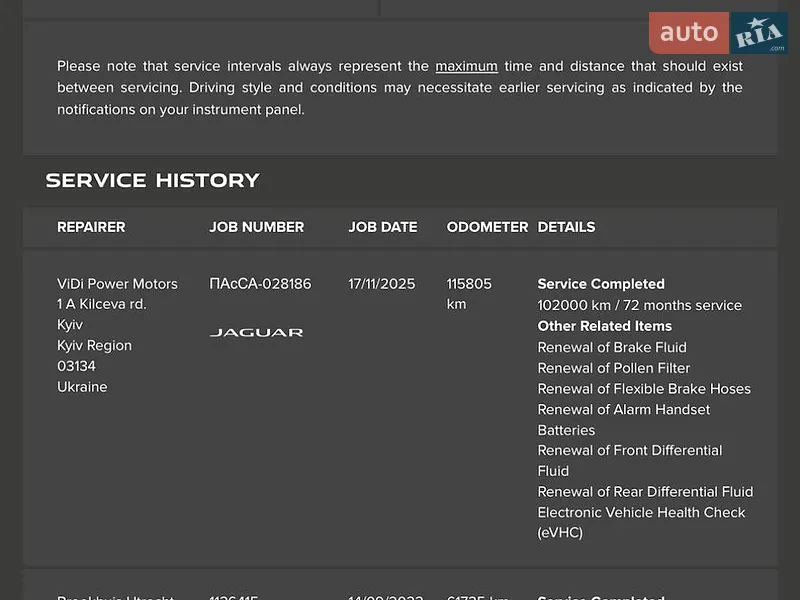Click the Service Completed label

[x=601, y=284]
